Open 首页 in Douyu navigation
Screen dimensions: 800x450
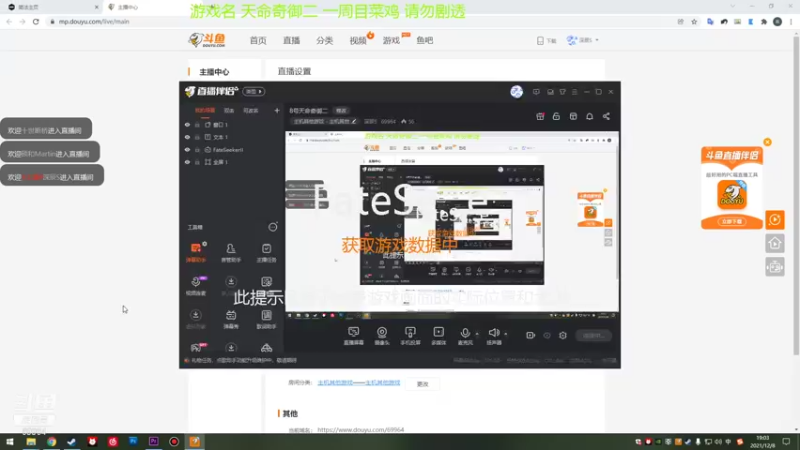click(x=258, y=40)
